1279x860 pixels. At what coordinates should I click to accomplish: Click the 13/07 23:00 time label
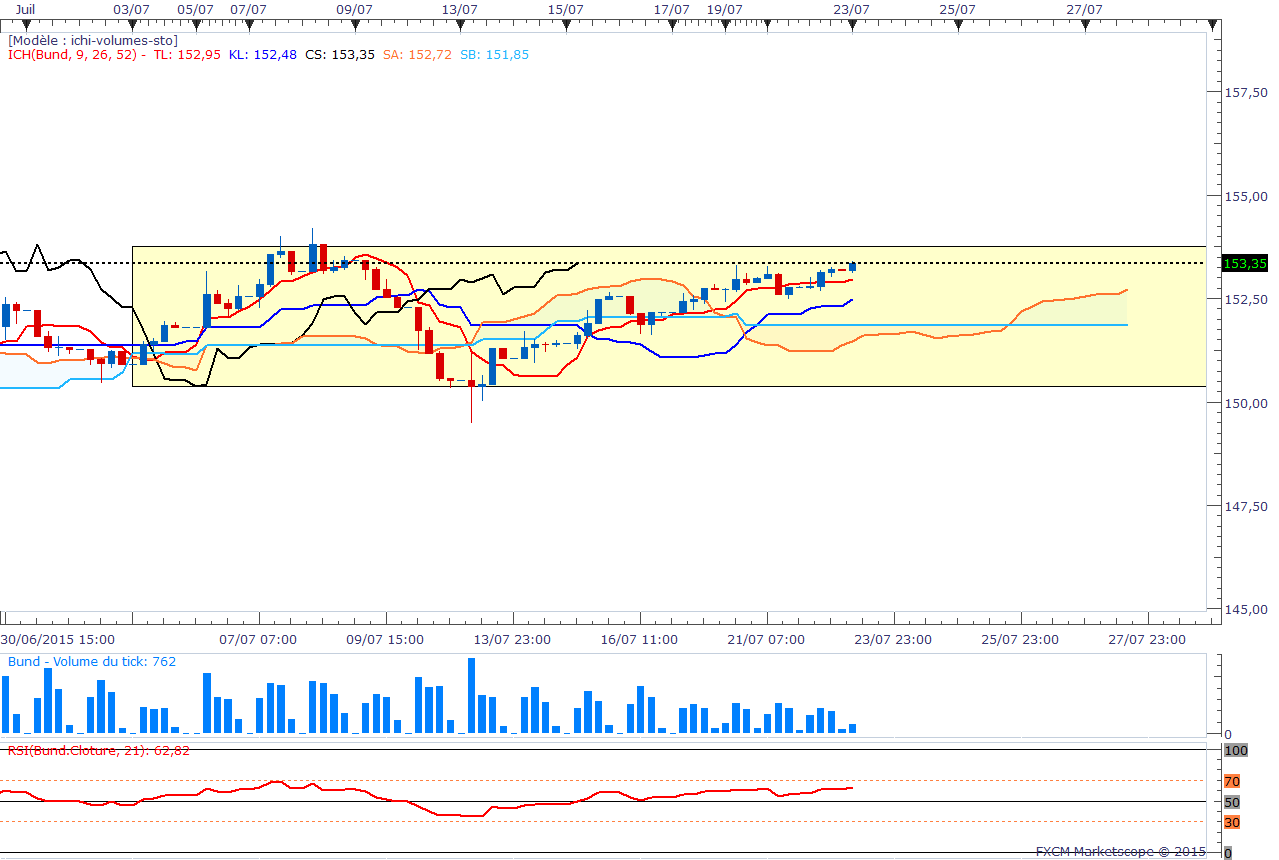click(512, 639)
